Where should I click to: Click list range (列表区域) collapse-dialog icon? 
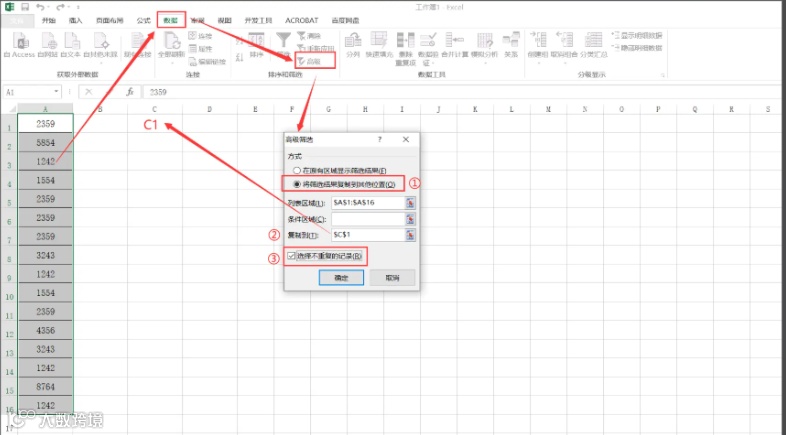[x=410, y=203]
